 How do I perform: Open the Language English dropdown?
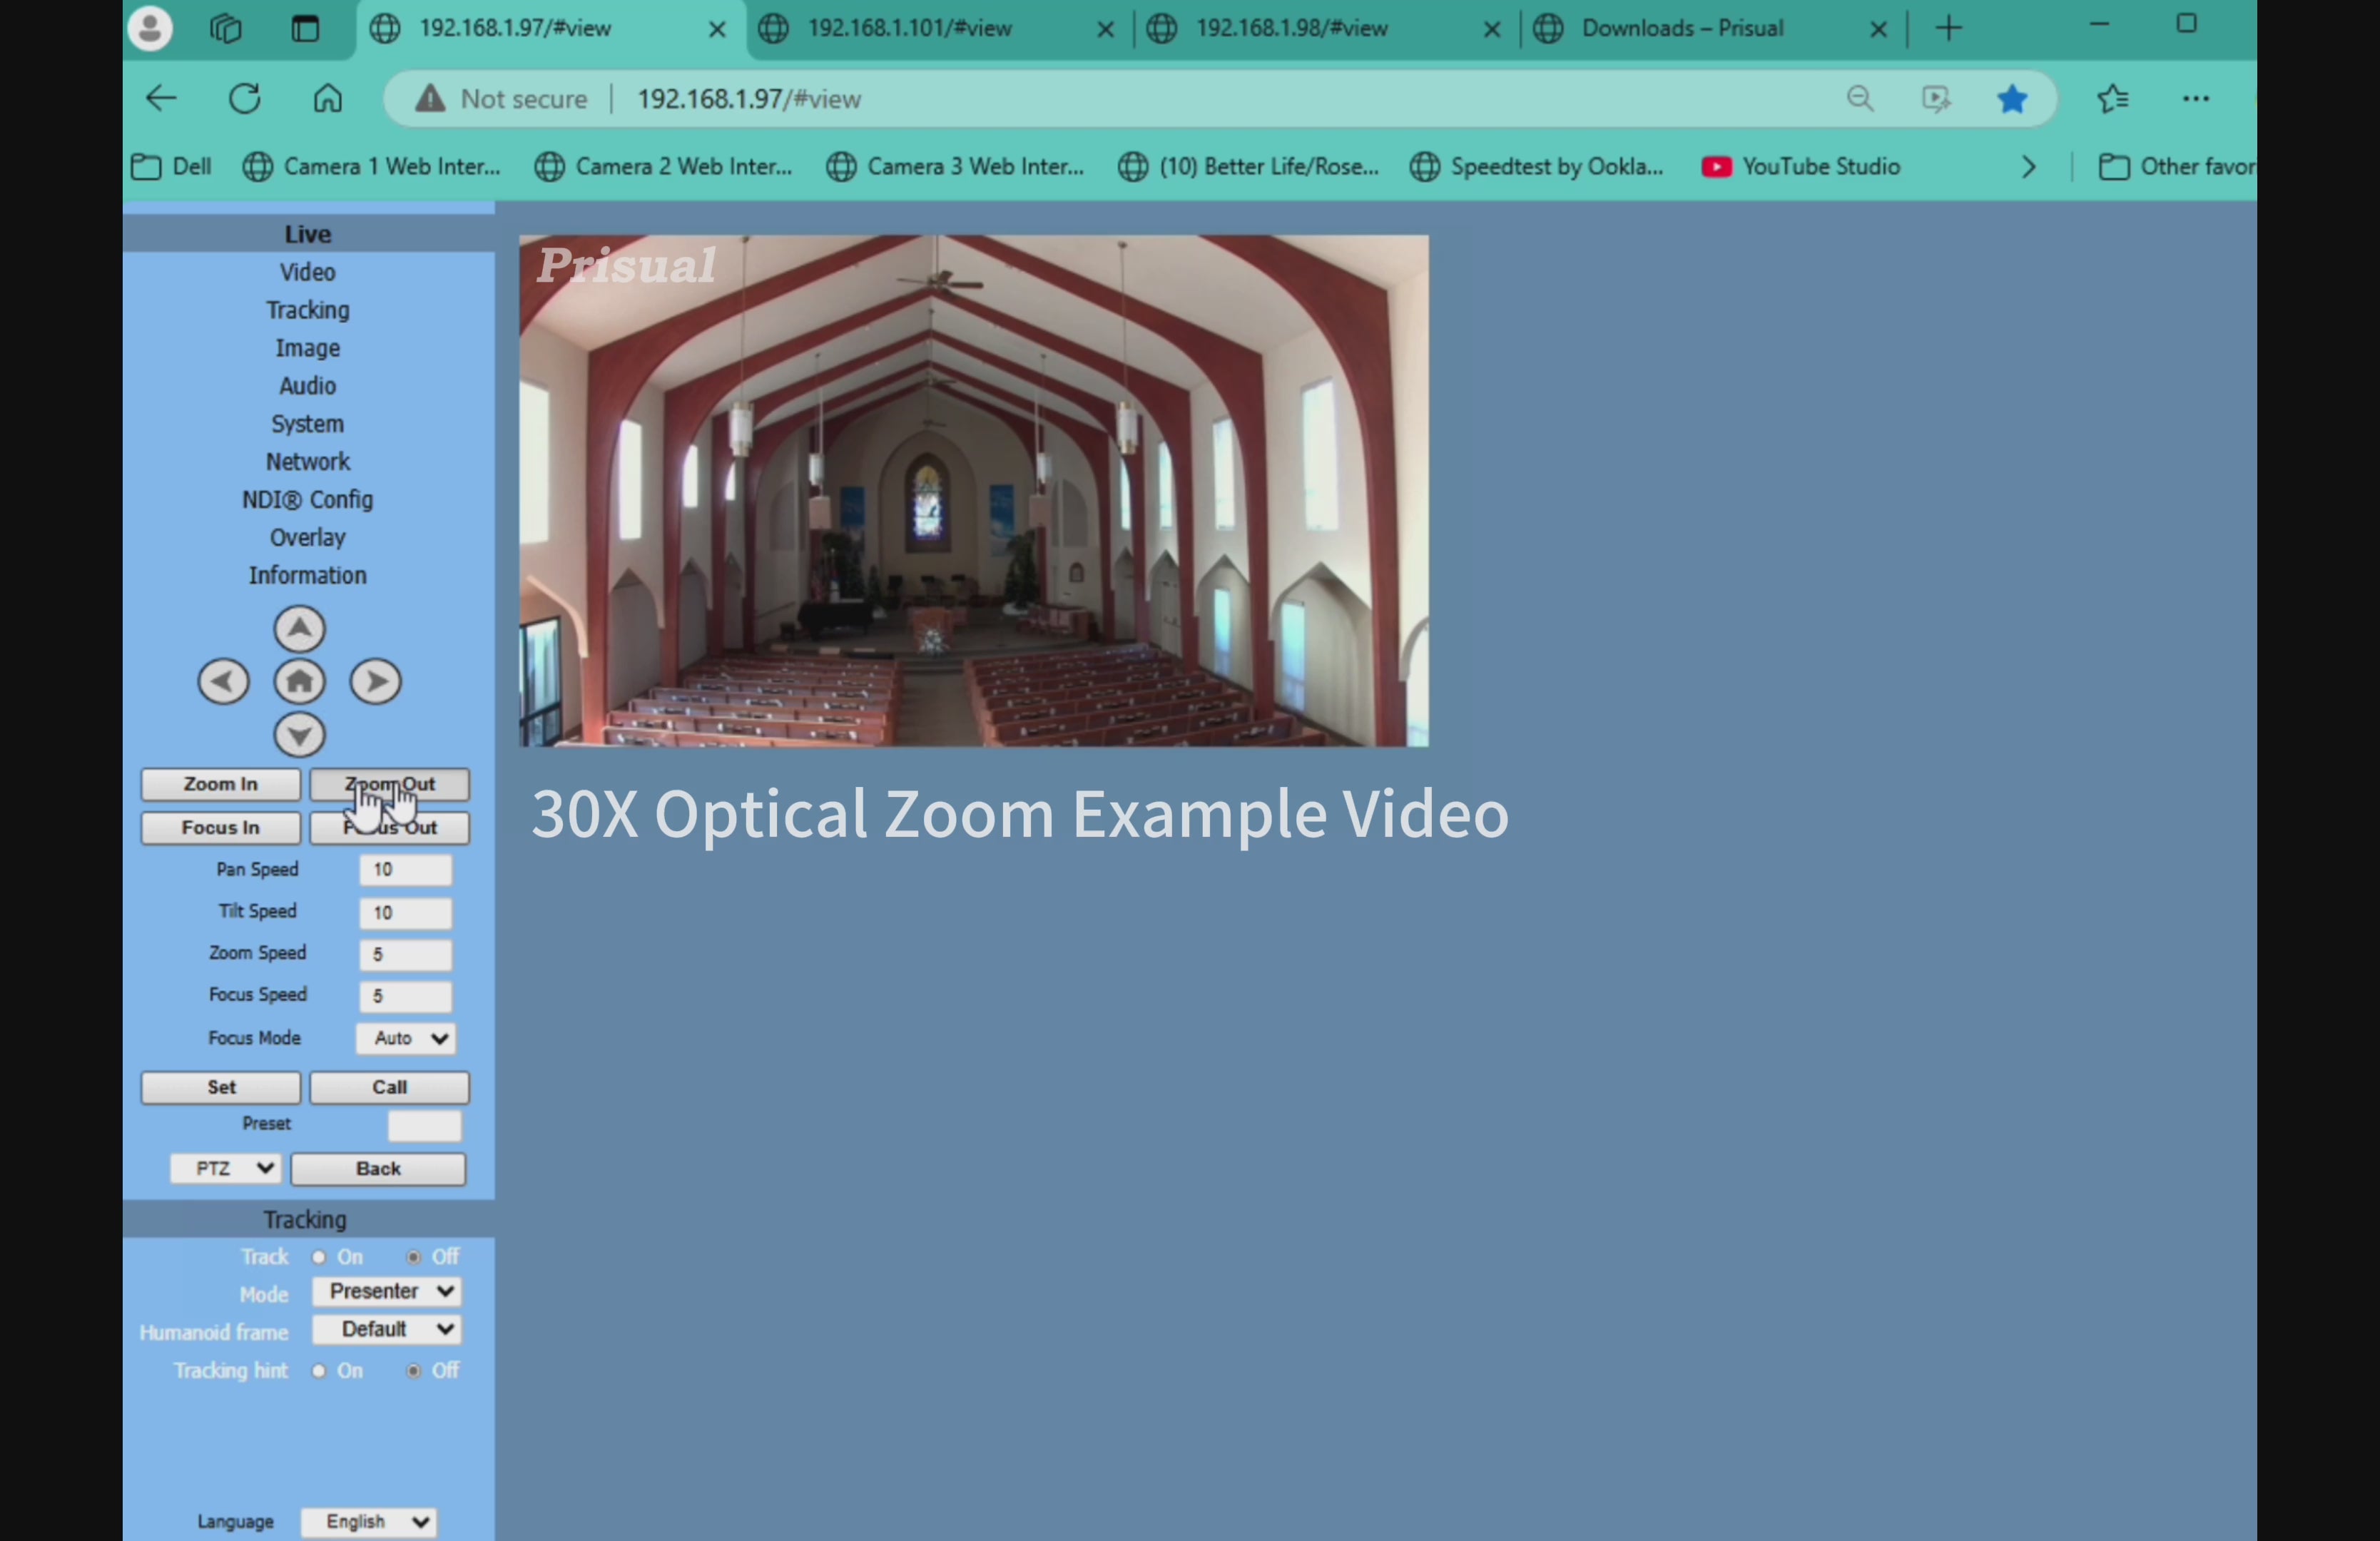368,1521
